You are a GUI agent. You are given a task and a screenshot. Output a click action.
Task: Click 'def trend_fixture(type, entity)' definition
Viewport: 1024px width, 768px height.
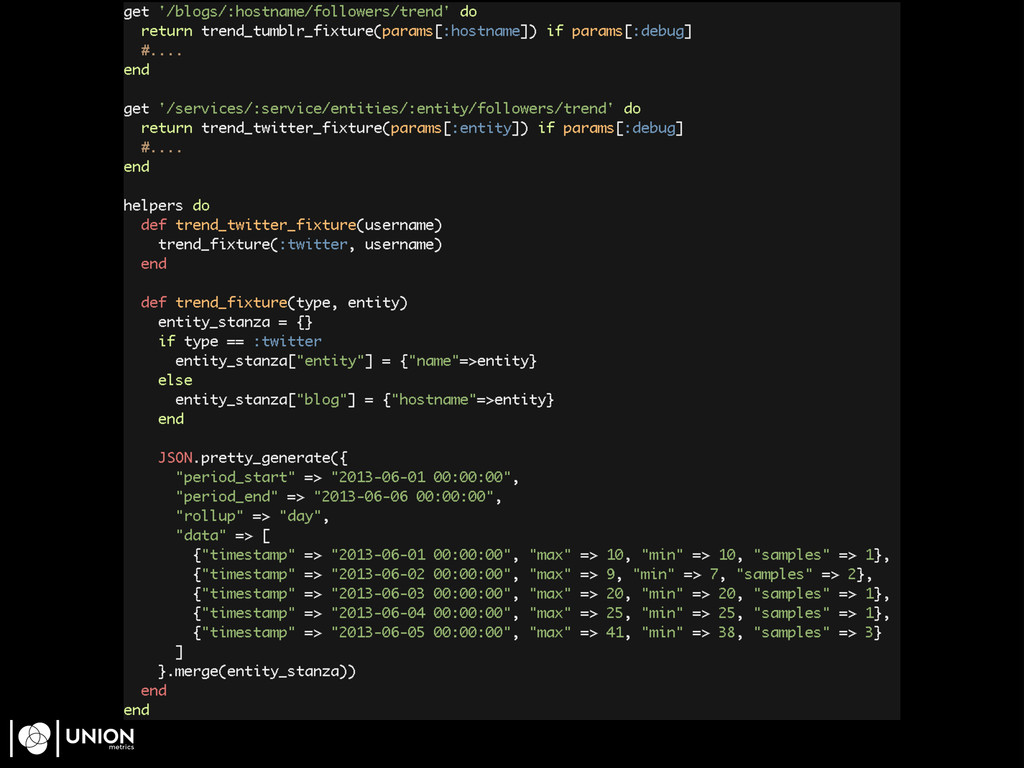point(274,303)
